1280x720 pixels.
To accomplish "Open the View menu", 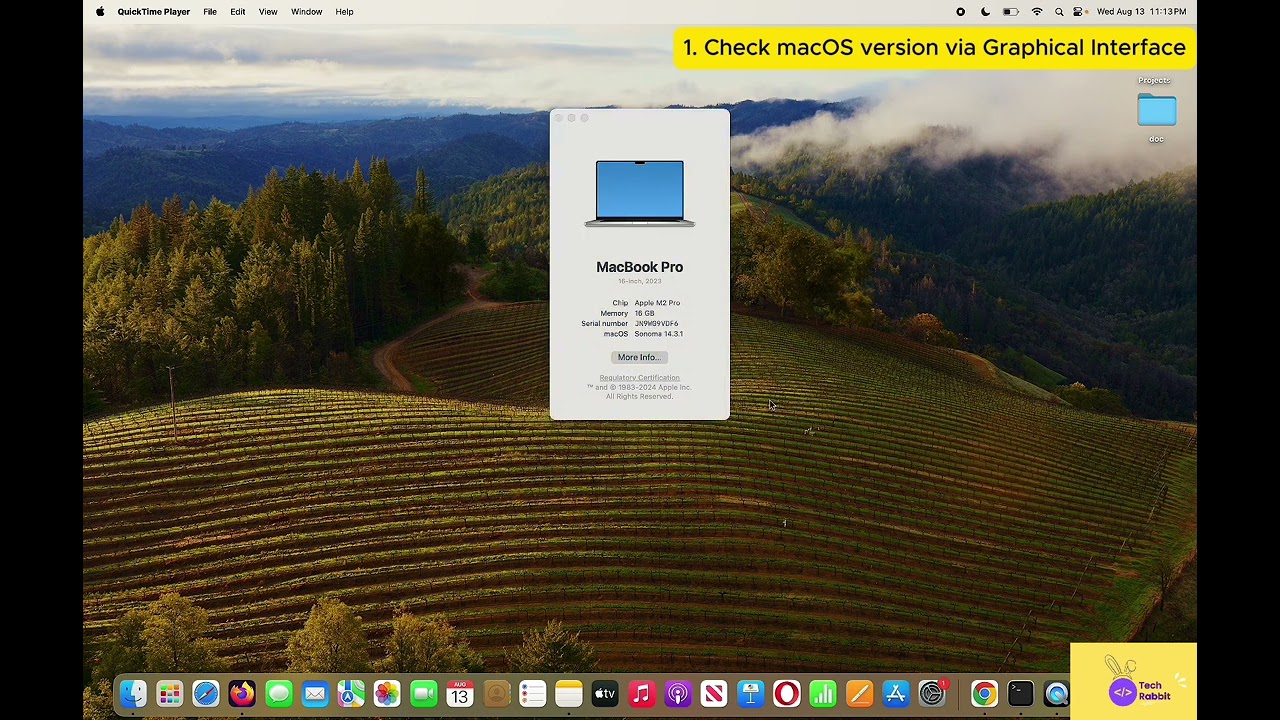I will (x=268, y=12).
